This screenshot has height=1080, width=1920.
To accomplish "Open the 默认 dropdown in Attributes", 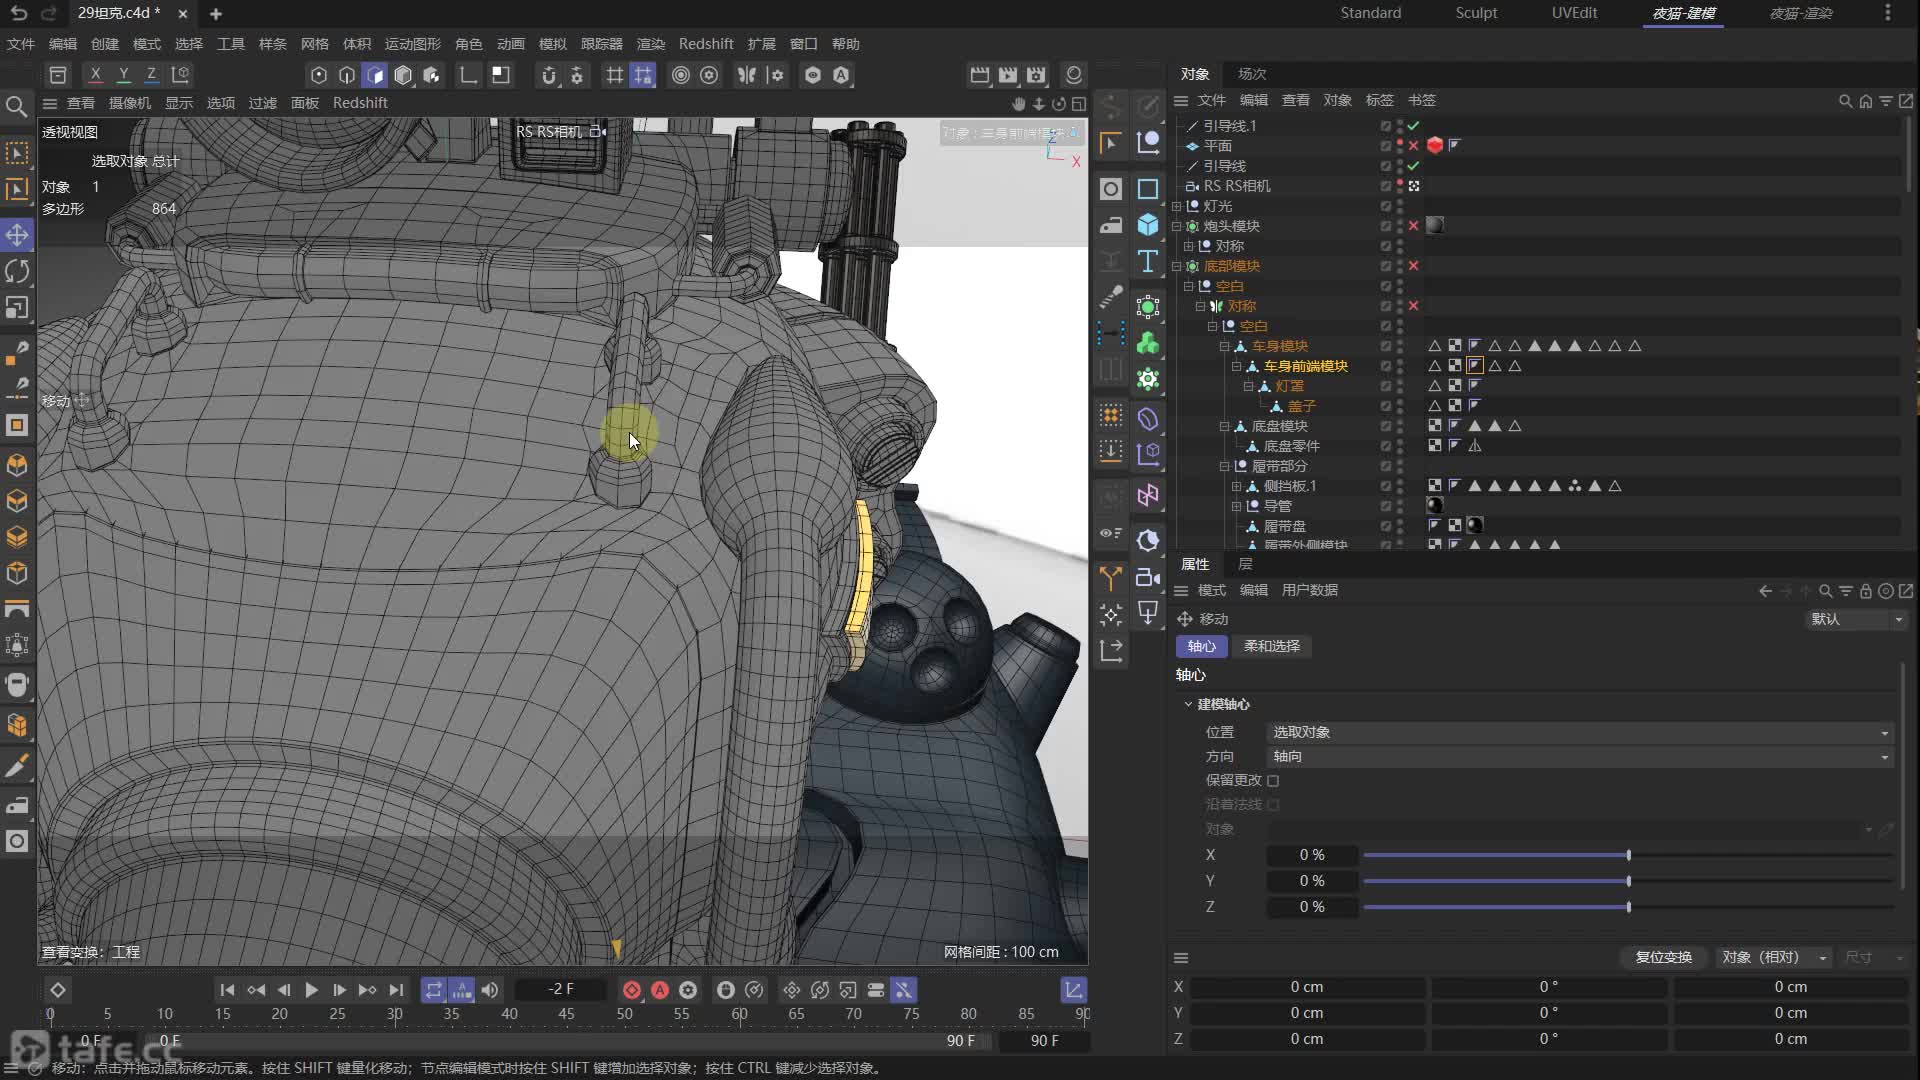I will pyautogui.click(x=1856, y=620).
